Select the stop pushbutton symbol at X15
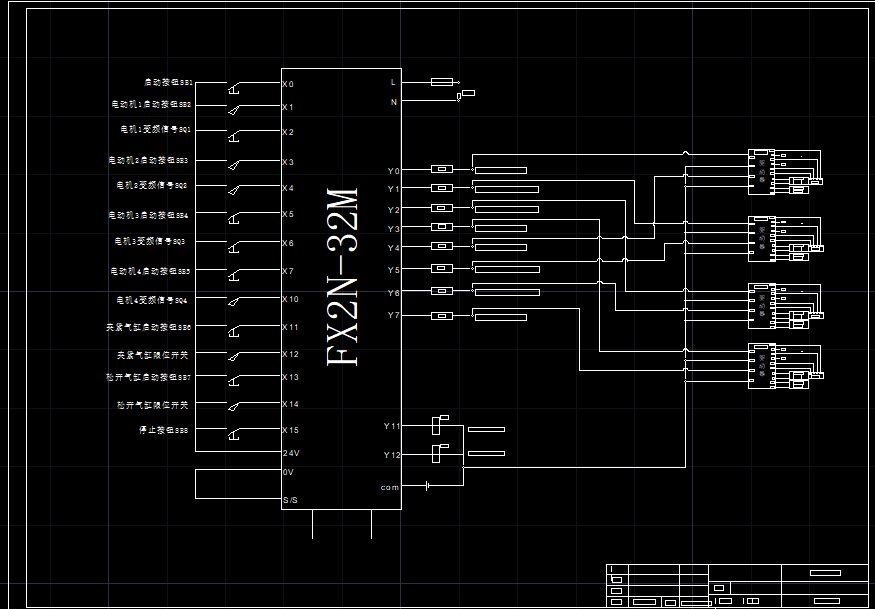This screenshot has width=875, height=609. (x=234, y=434)
